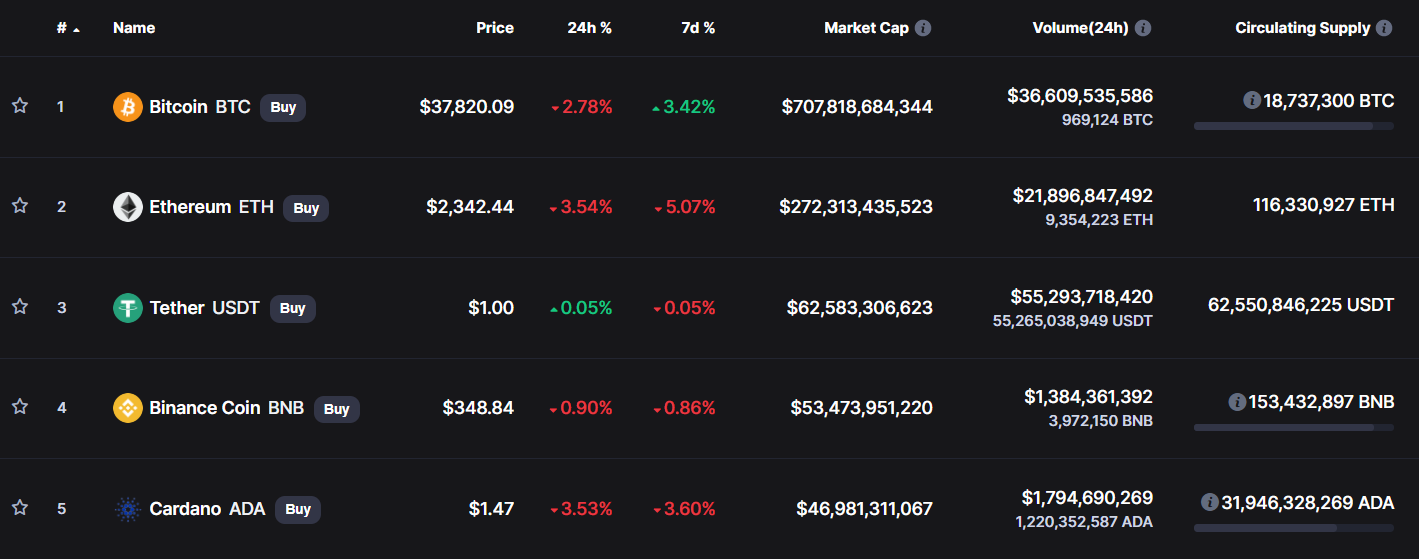This screenshot has width=1419, height=559.
Task: Select Bitcoin 24h change 2.78%
Action: pos(581,107)
